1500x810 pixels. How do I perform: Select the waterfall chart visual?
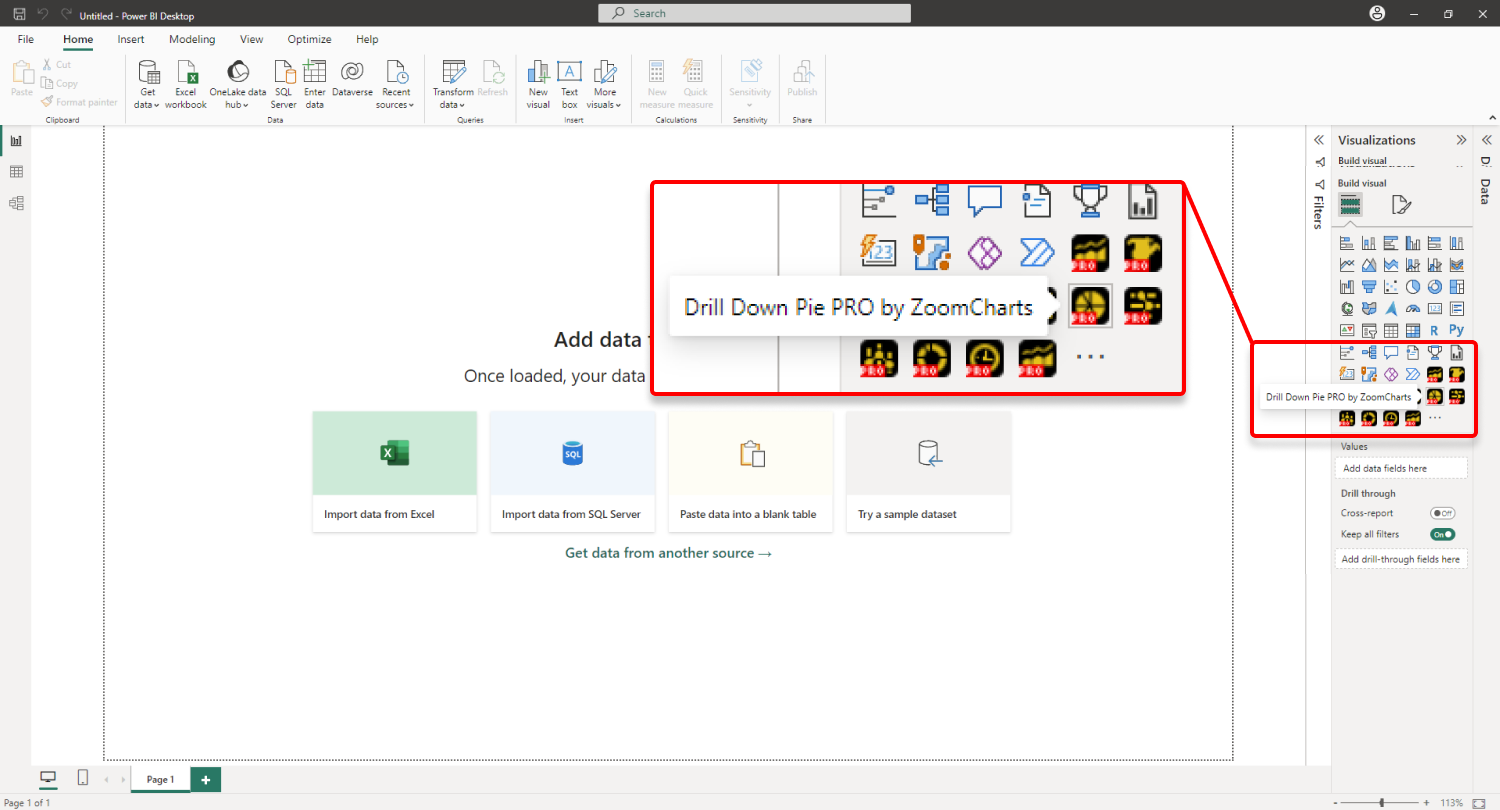pyautogui.click(x=1347, y=287)
